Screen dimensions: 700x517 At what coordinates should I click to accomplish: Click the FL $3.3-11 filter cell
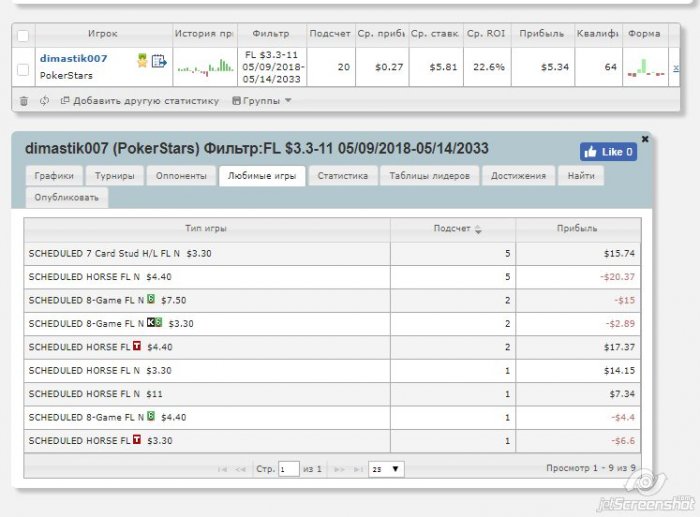pyautogui.click(x=272, y=67)
